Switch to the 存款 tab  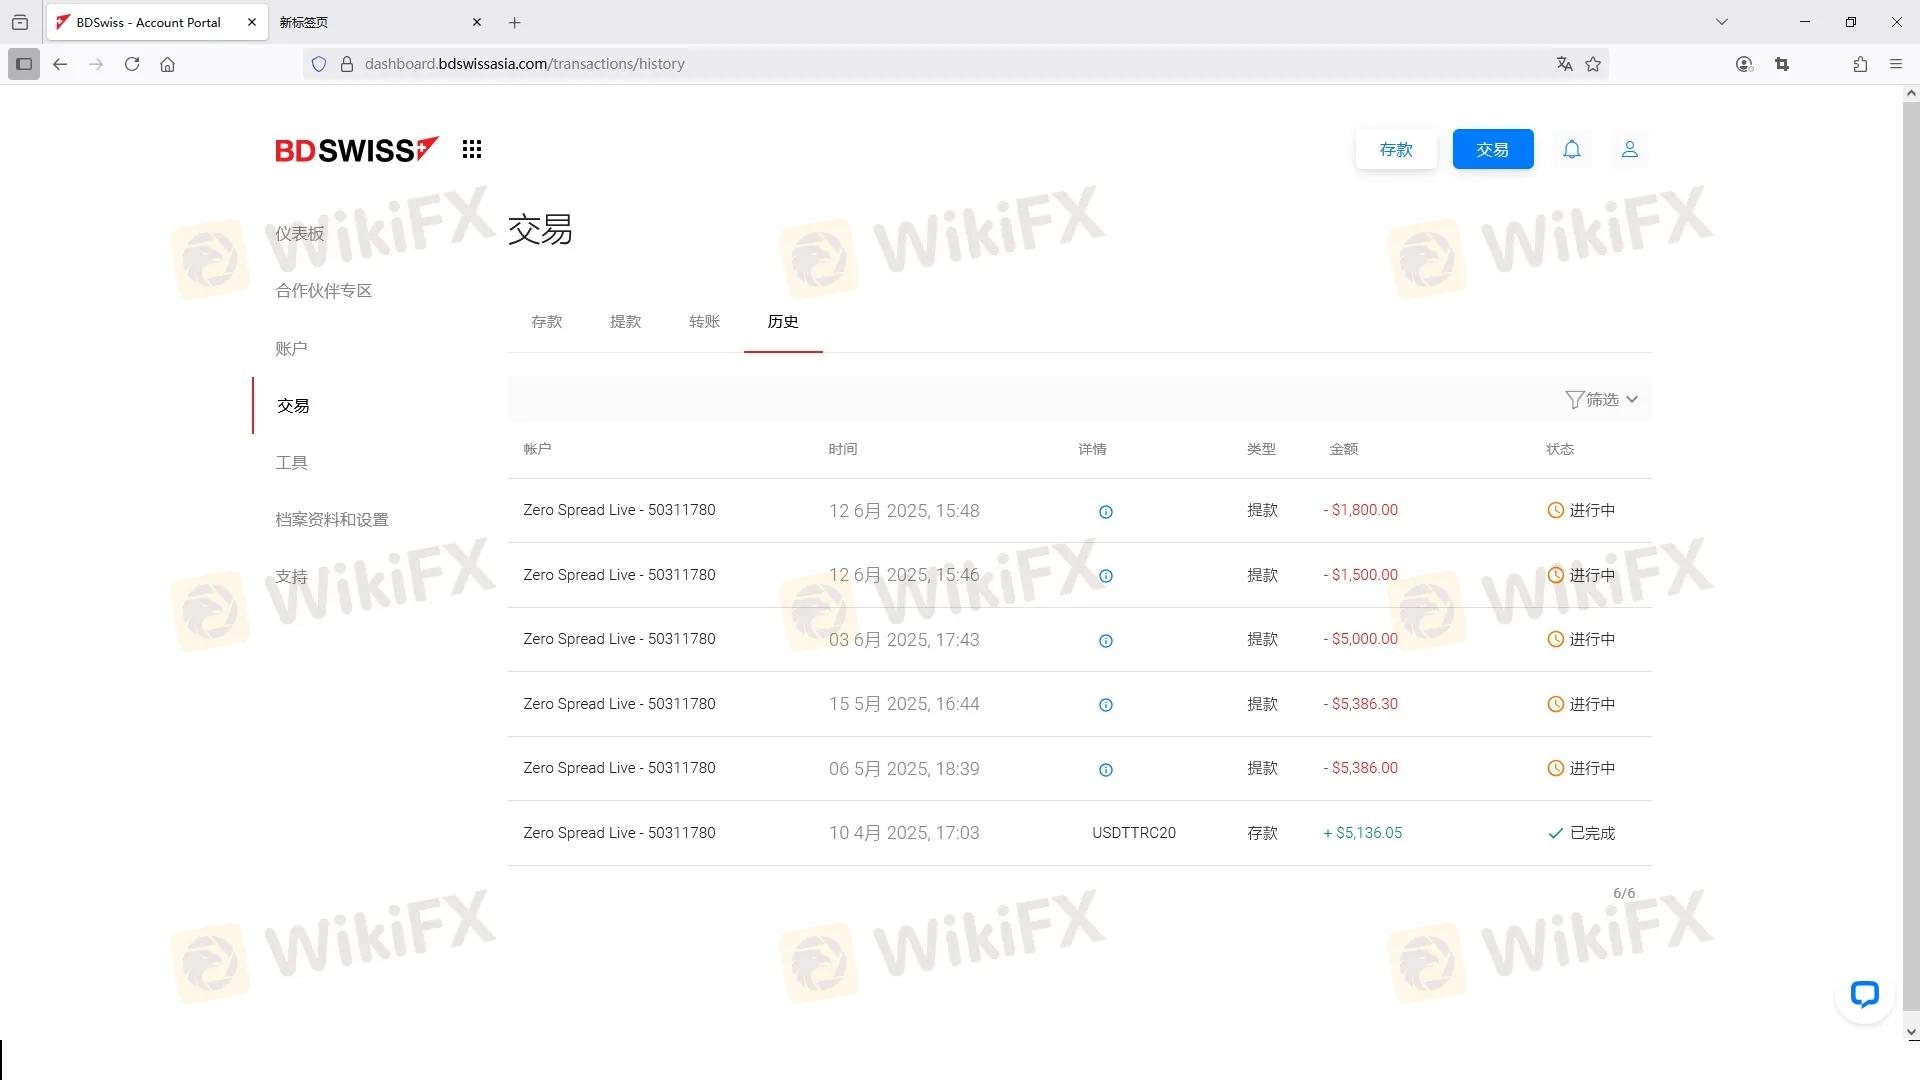click(547, 322)
